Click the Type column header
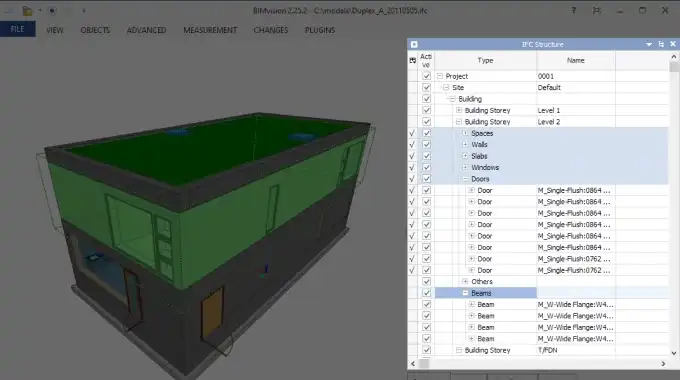The height and width of the screenshot is (380, 680). pyautogui.click(x=485, y=60)
